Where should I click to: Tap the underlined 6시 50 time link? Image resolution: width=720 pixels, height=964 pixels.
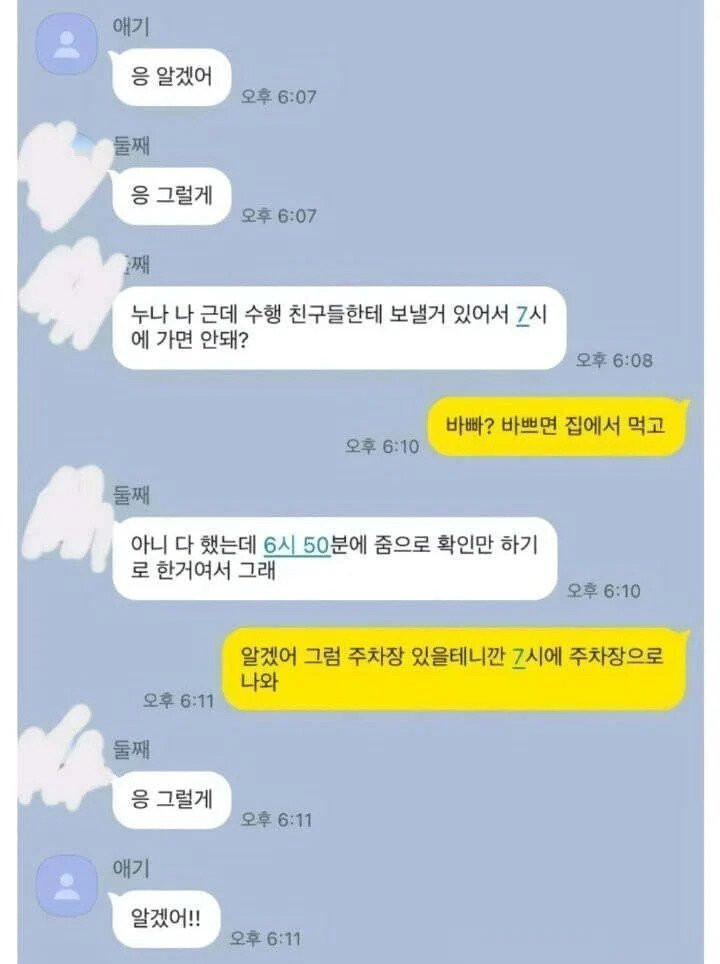coord(297,545)
